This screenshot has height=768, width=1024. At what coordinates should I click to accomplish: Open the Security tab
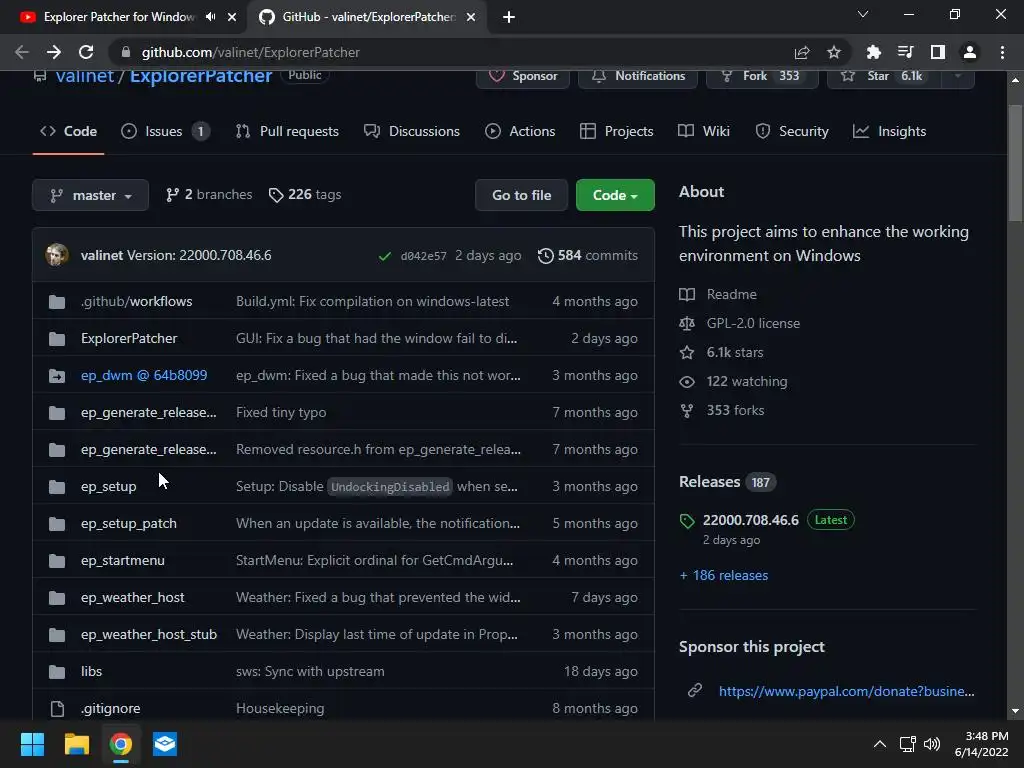(x=792, y=131)
